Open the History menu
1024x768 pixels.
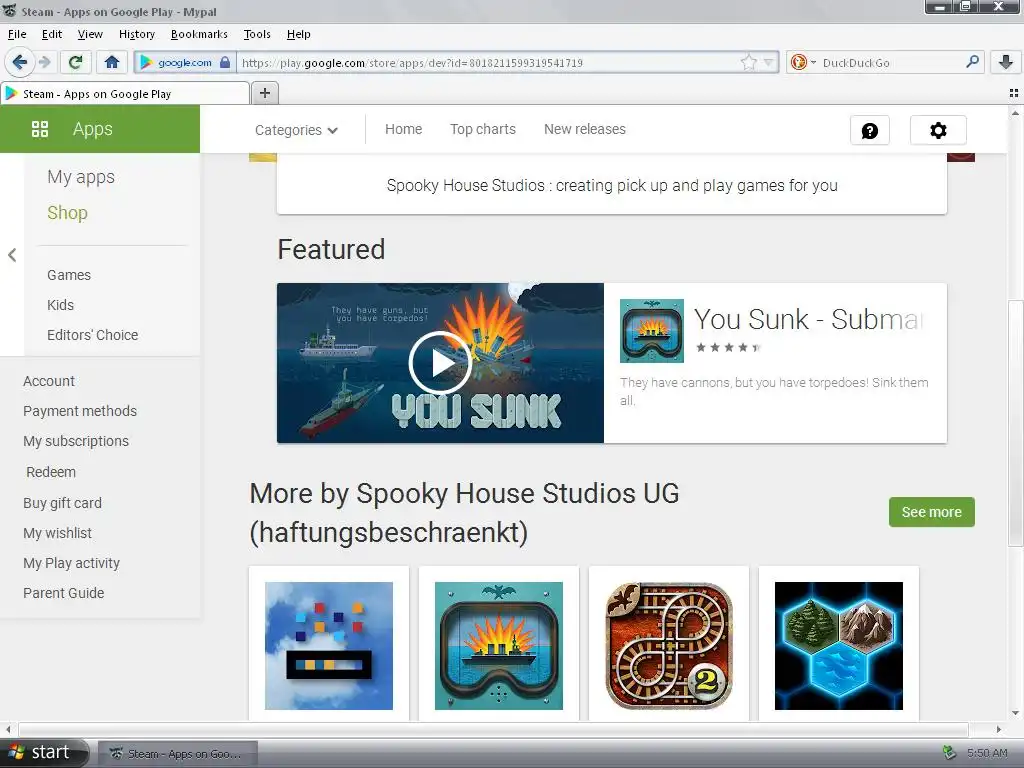pos(136,34)
